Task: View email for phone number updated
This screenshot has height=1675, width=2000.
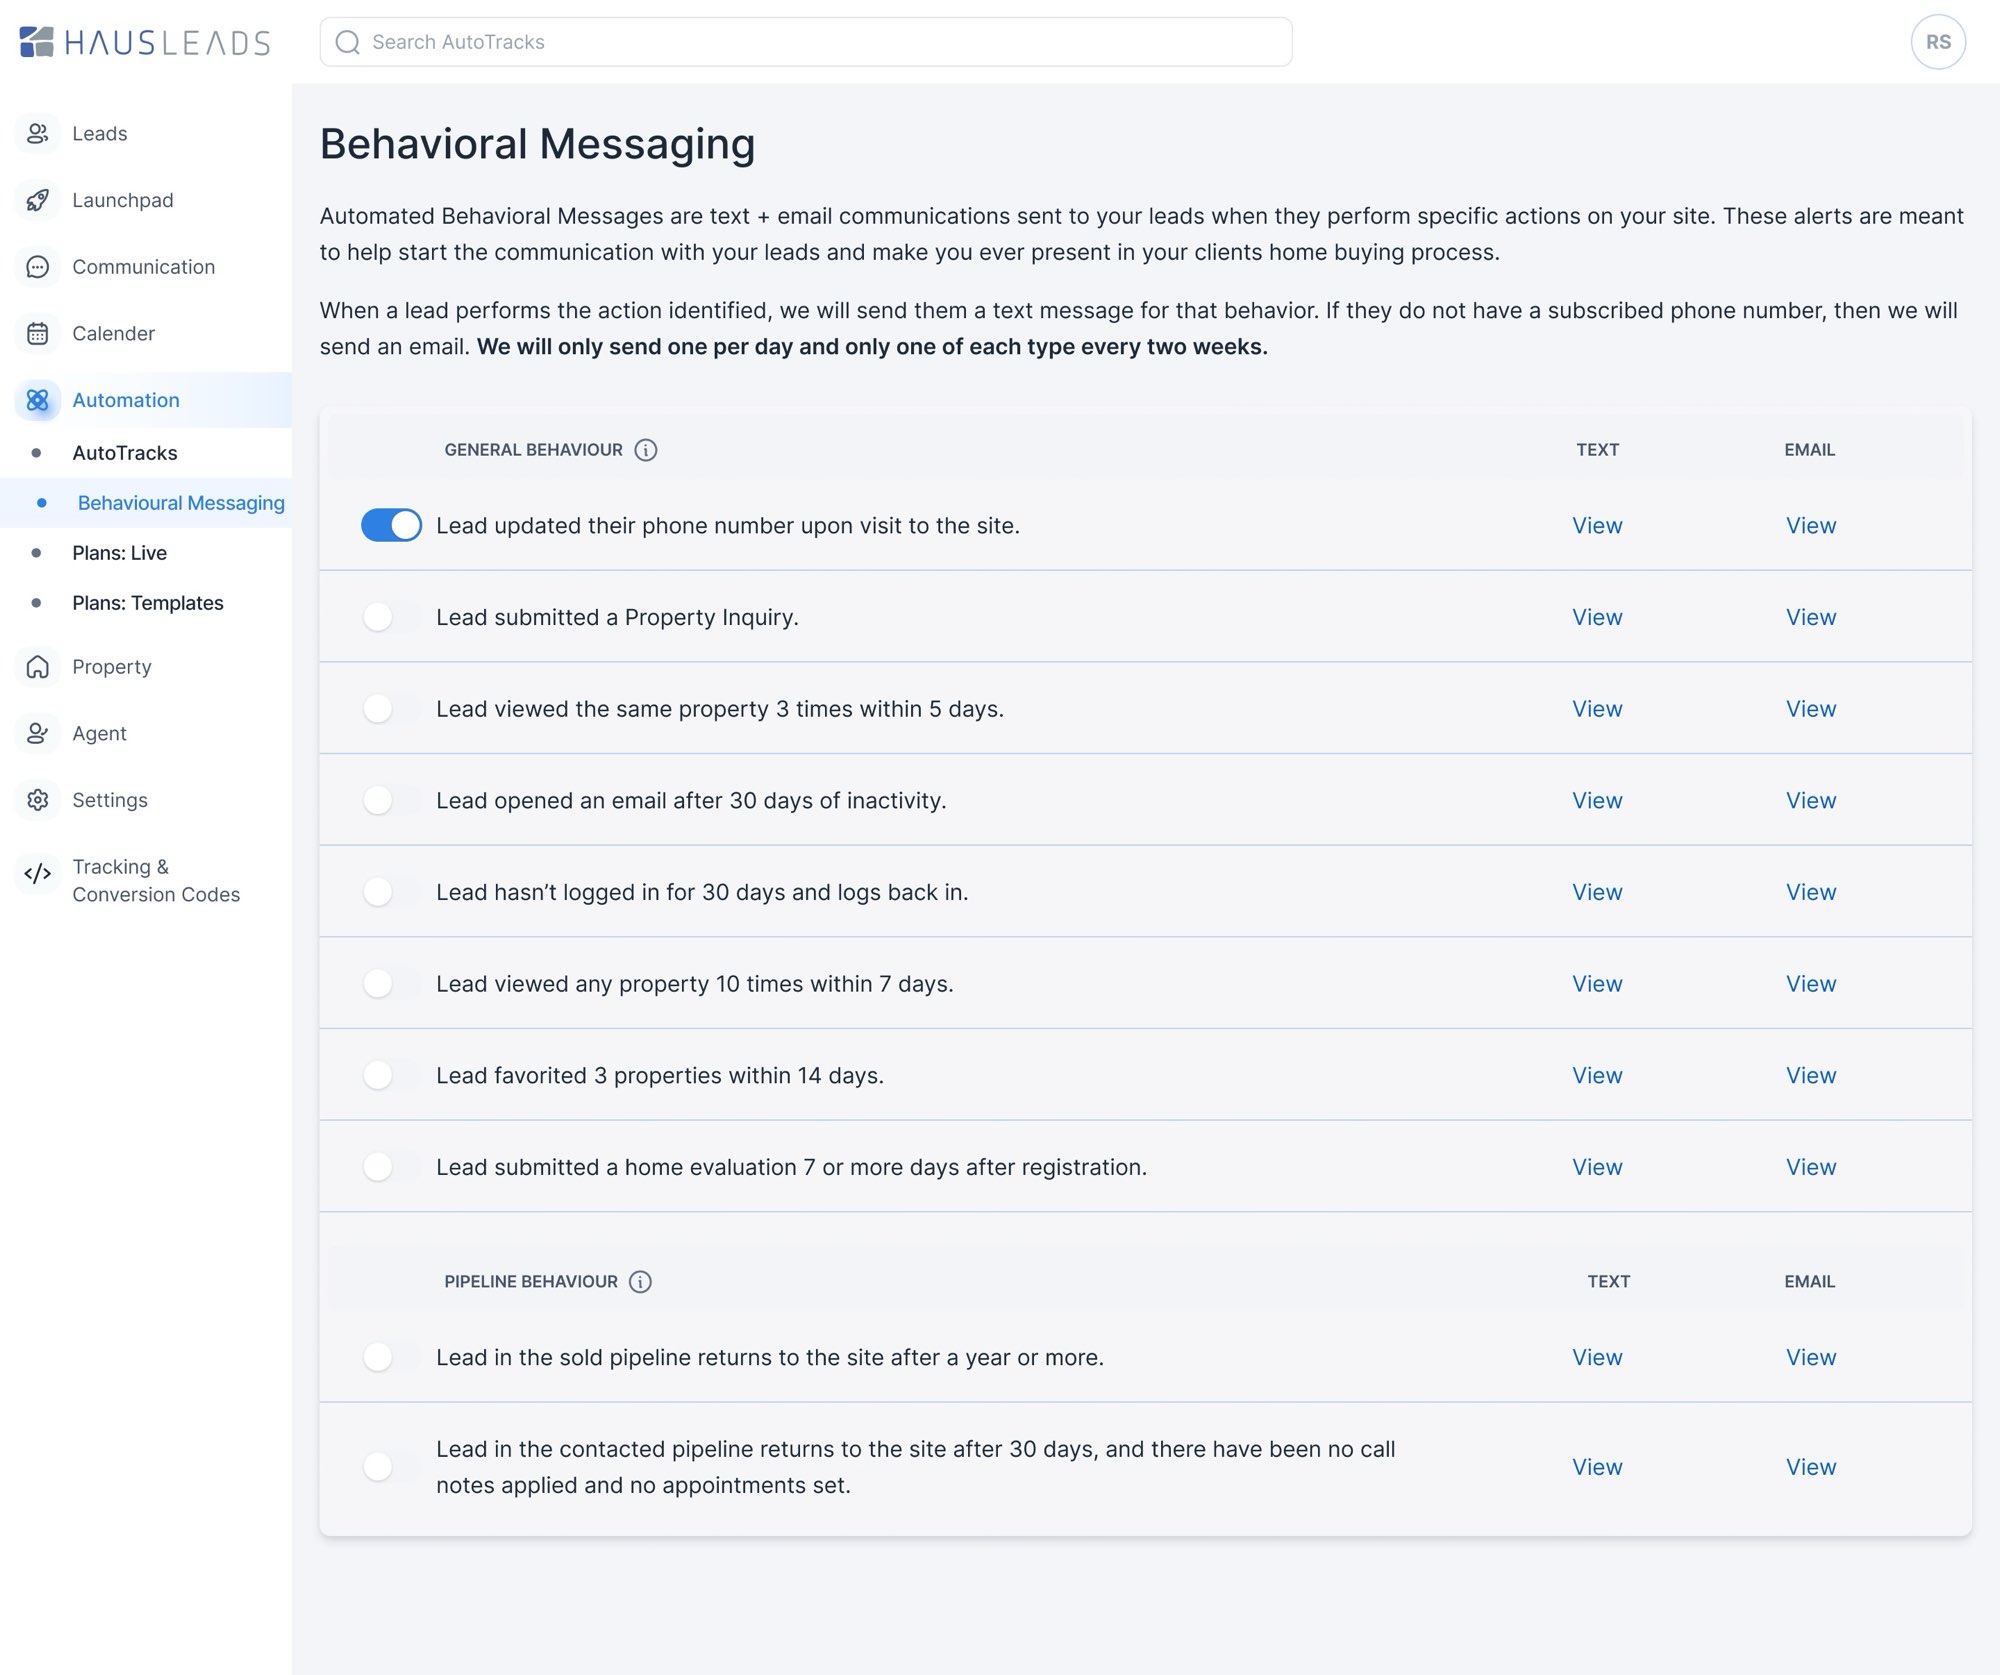Action: coord(1811,525)
